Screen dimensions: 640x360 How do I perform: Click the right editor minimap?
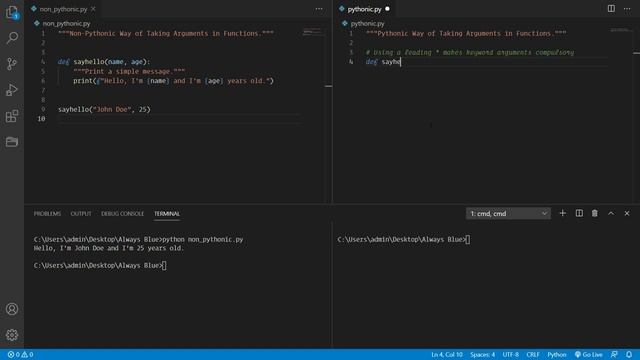pos(620,30)
